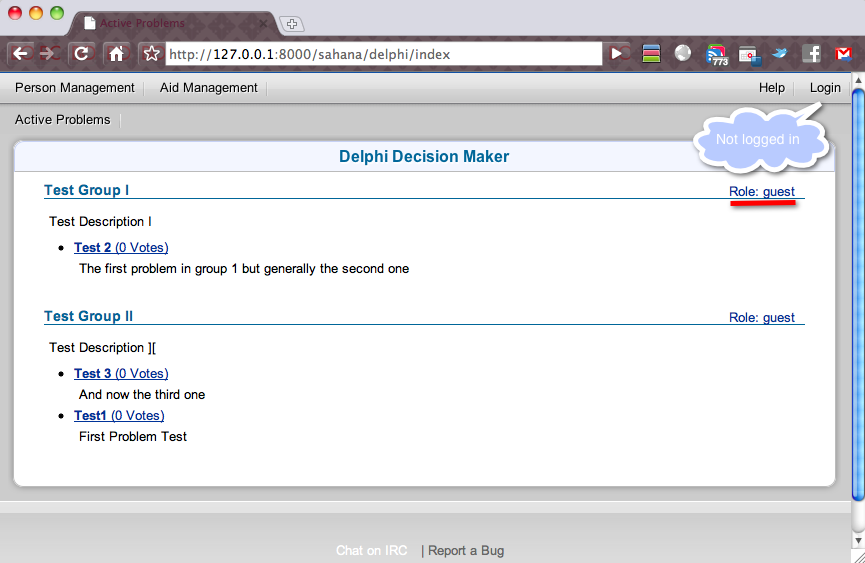Open the RSS feed extension showing 773

716,55
